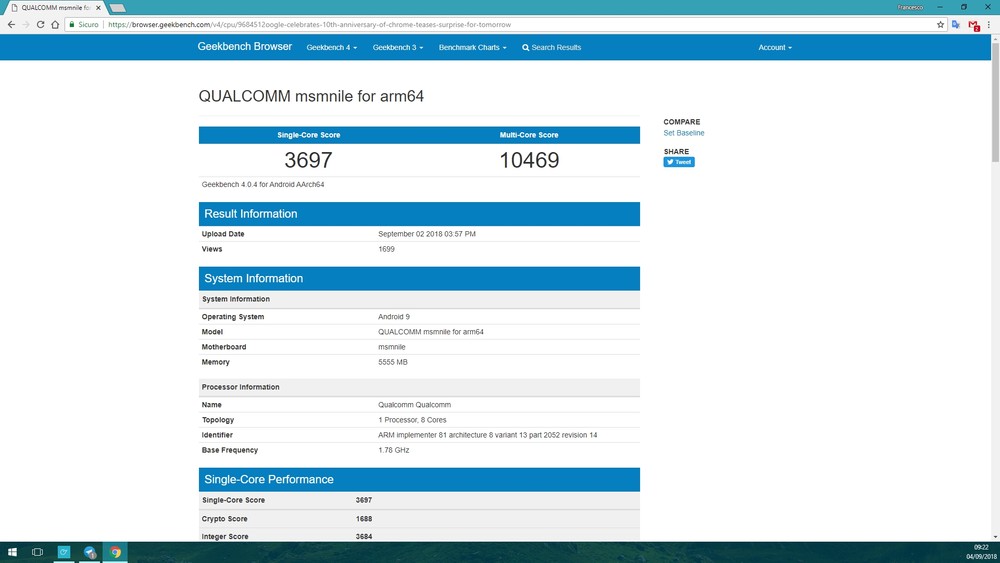Click the Crypto Score value 1688
This screenshot has height=563, width=1000.
pos(364,519)
